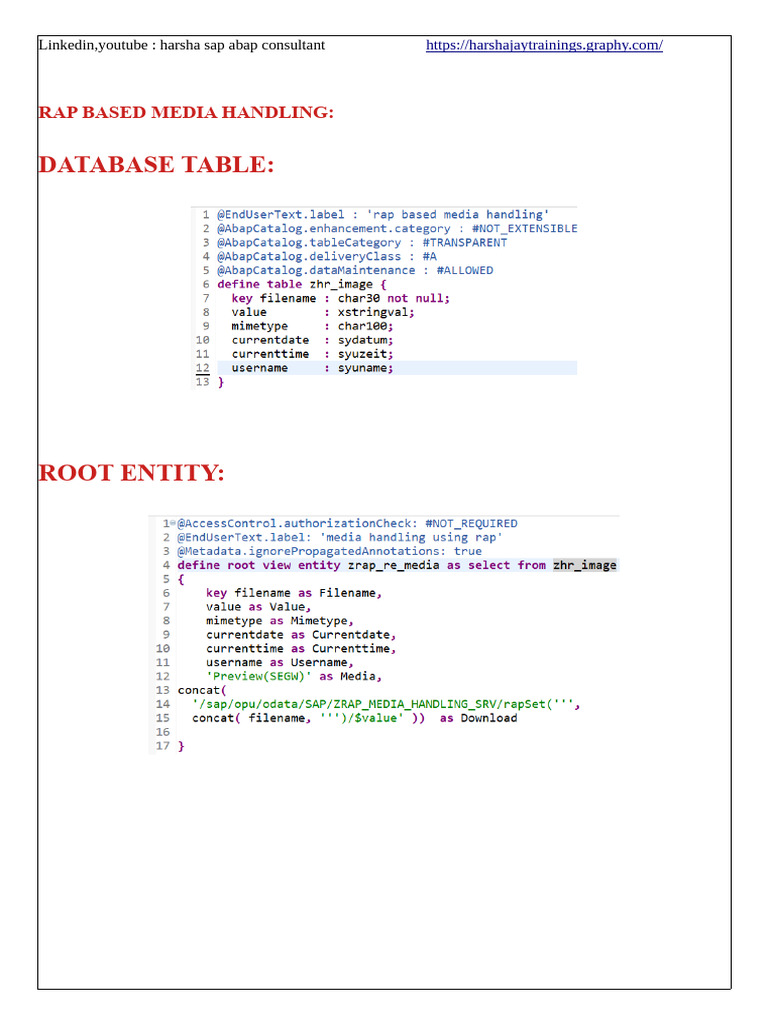768x1024 pixels.
Task: Click the 'Linkedin,youtube : harsha sap abap consultant' text
Action: click(182, 45)
